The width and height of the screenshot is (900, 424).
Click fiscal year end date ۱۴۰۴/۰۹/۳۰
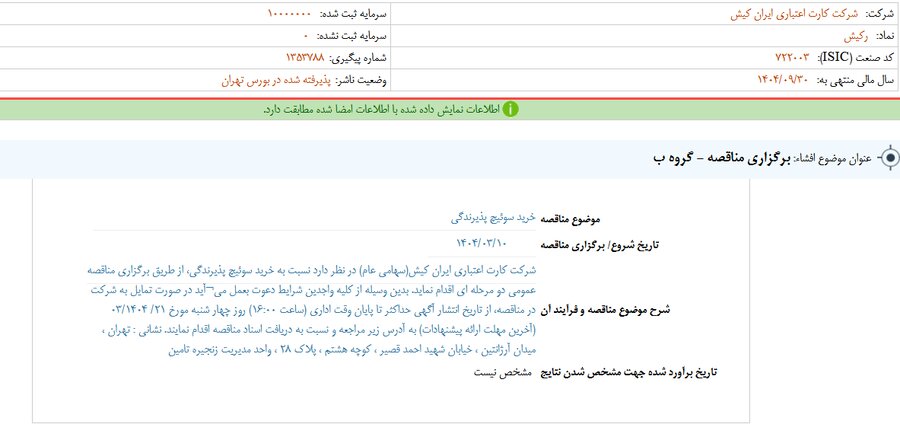(782, 80)
